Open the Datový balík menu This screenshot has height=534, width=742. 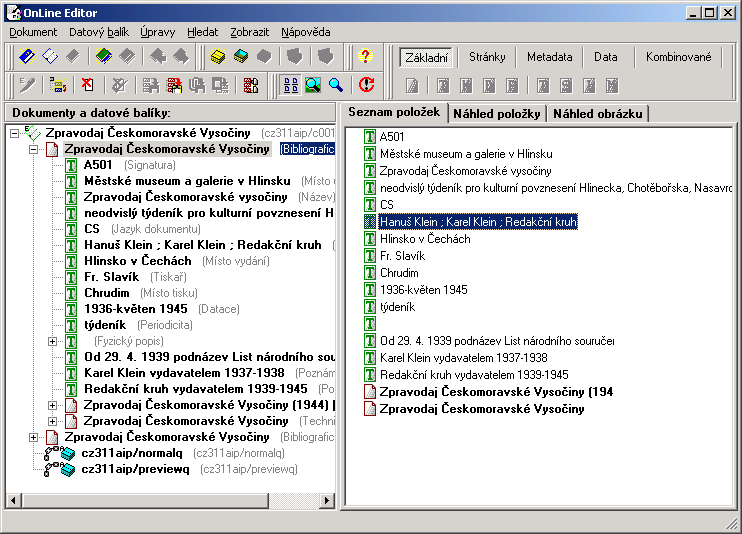click(98, 32)
